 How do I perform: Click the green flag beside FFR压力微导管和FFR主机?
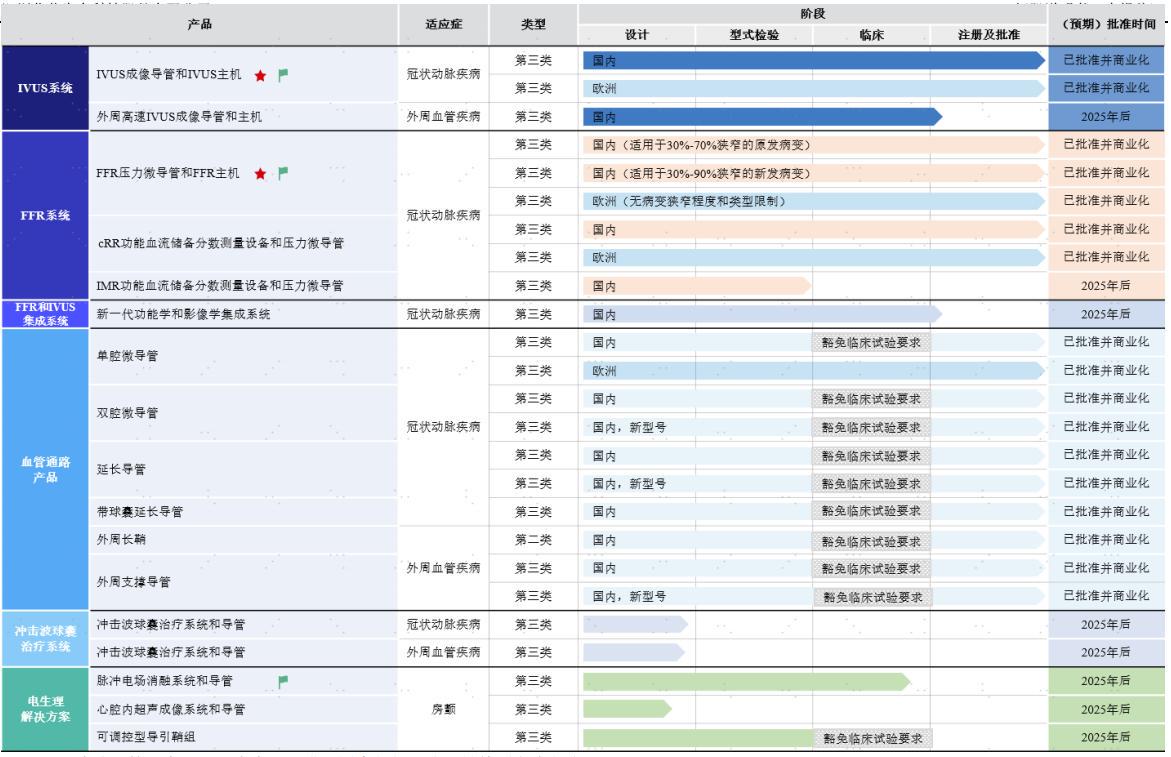click(x=283, y=173)
